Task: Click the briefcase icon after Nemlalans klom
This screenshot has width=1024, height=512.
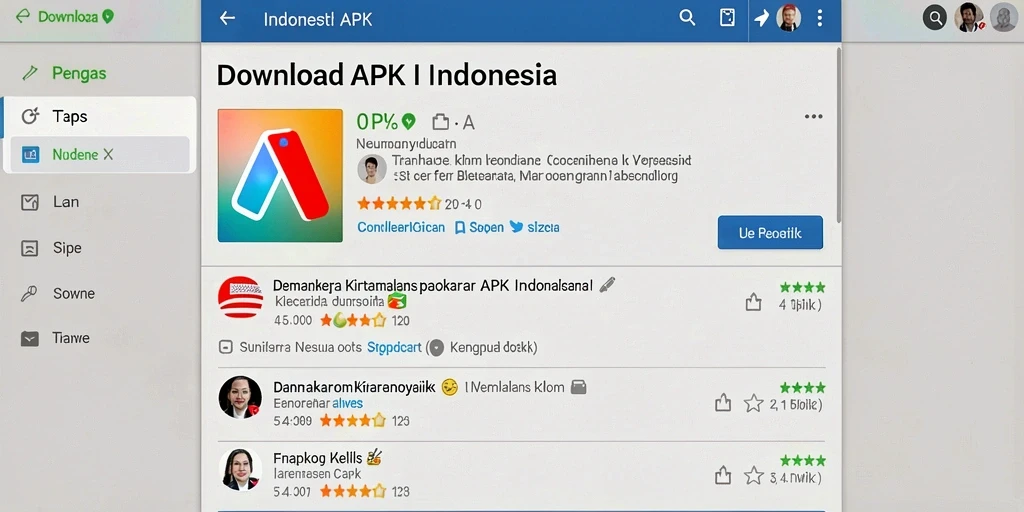Action: tap(579, 387)
